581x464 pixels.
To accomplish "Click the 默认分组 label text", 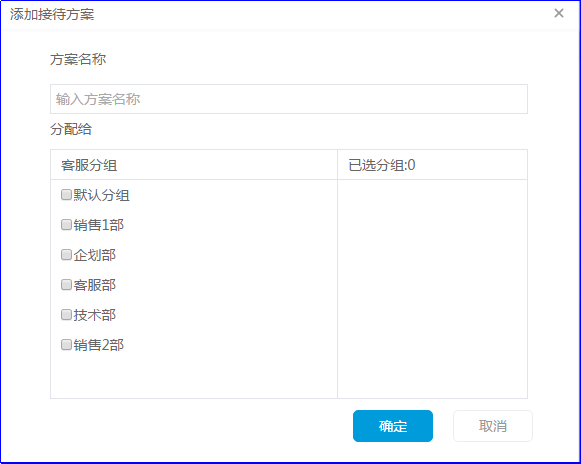I will (101, 195).
